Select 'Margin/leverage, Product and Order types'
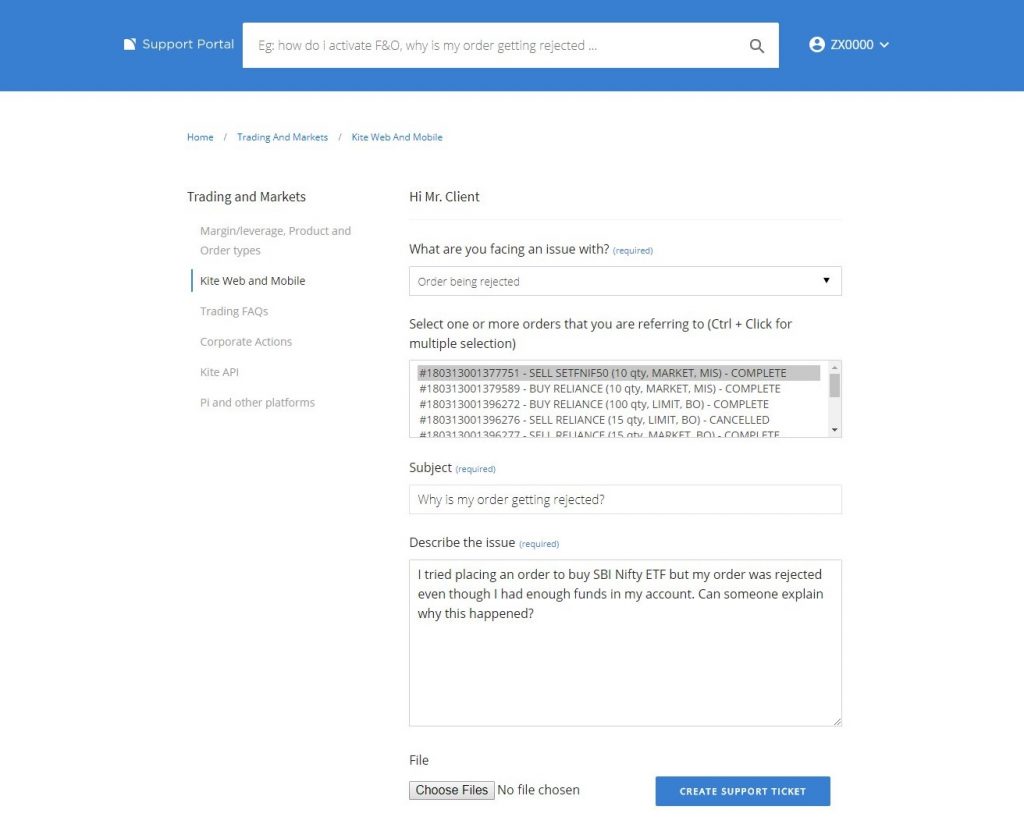The image size is (1024, 817). click(276, 240)
